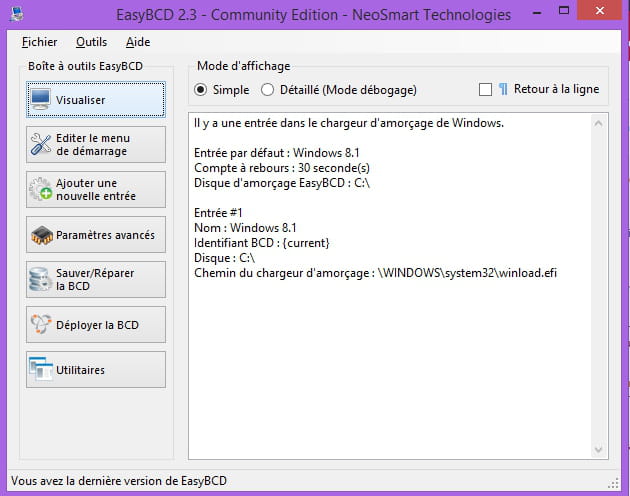
Task: Click the line 'Disque : C:\' under Entrée #1
Action: coord(224,258)
